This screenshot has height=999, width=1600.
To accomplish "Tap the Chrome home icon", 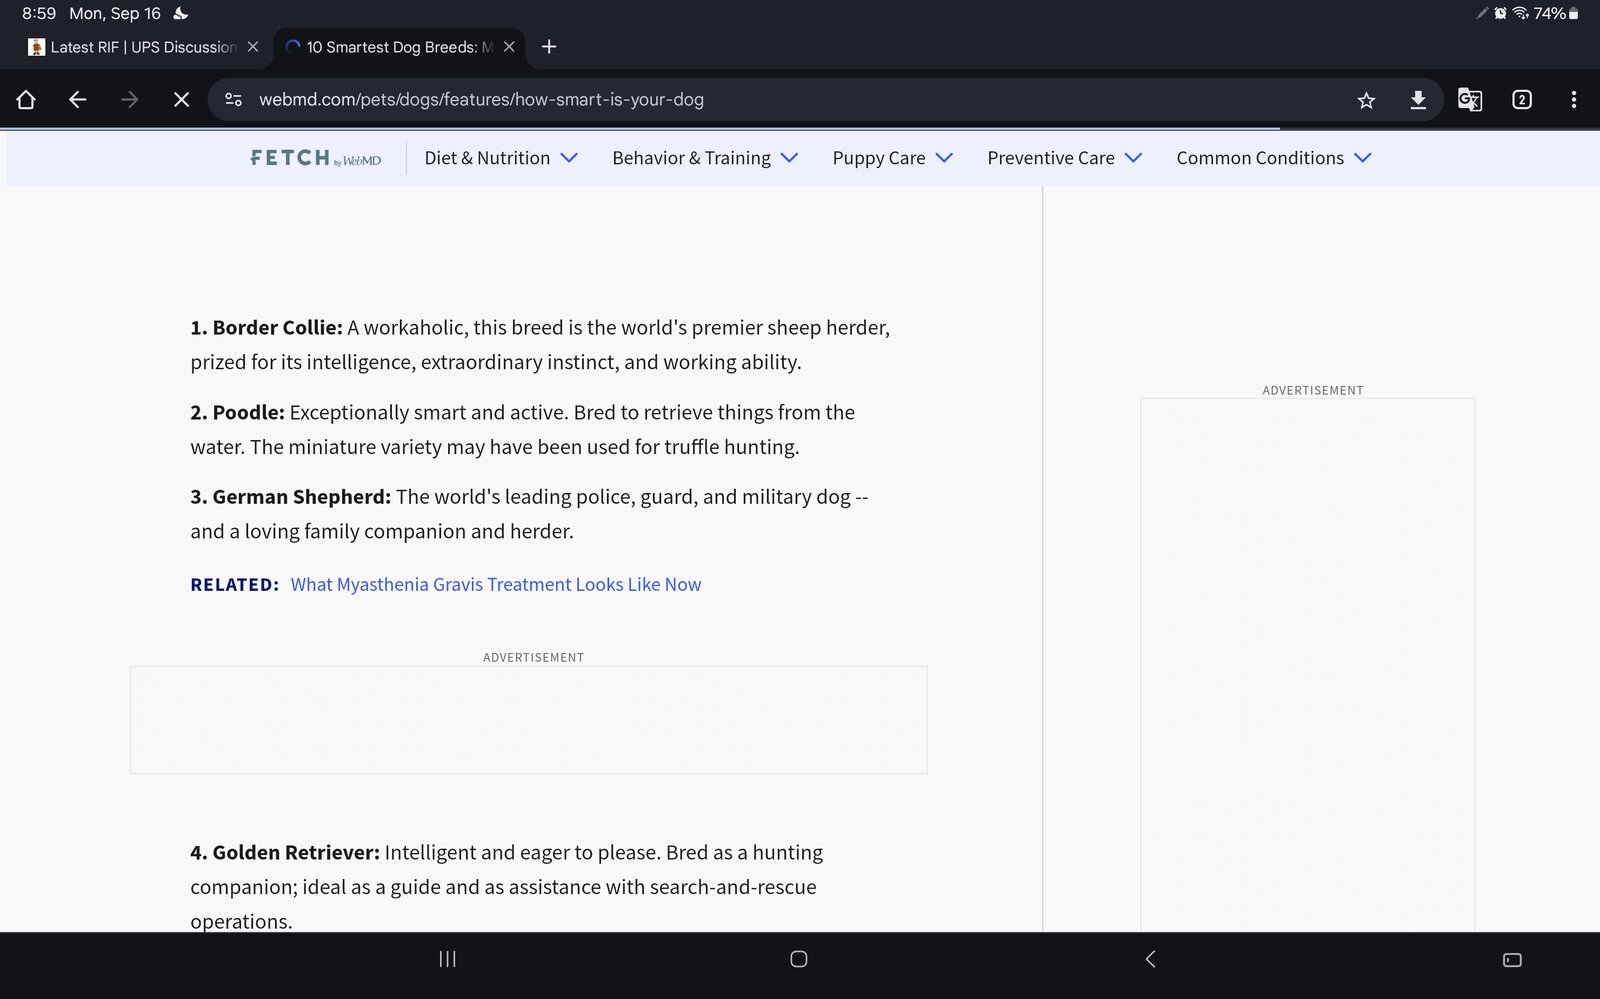I will click(x=26, y=99).
